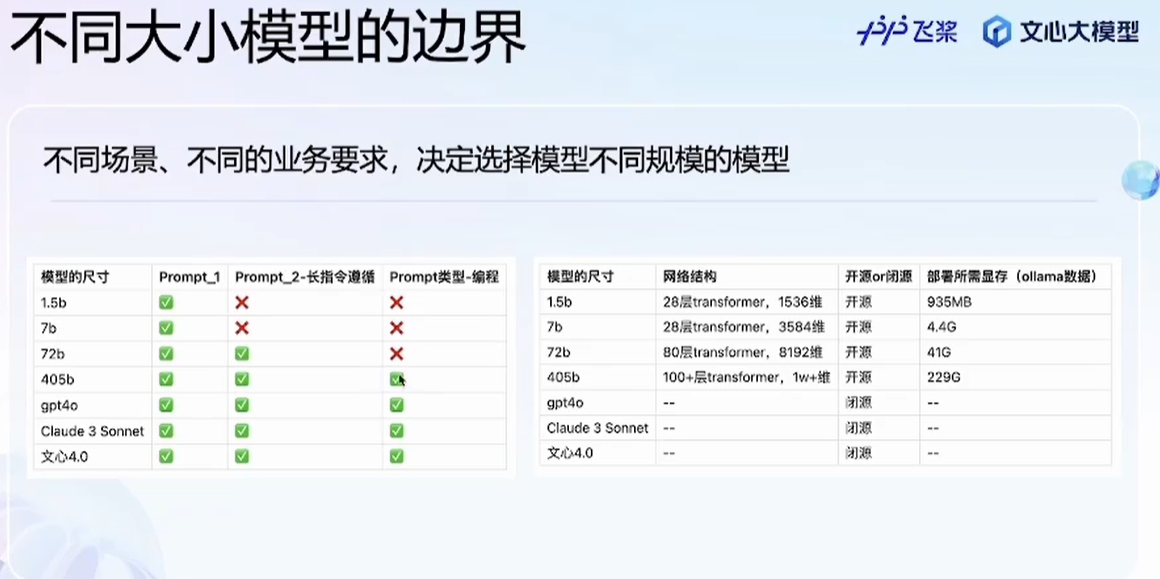Click 模型的尺寸 header in the right table
1160x579 pixels.
pos(581,277)
